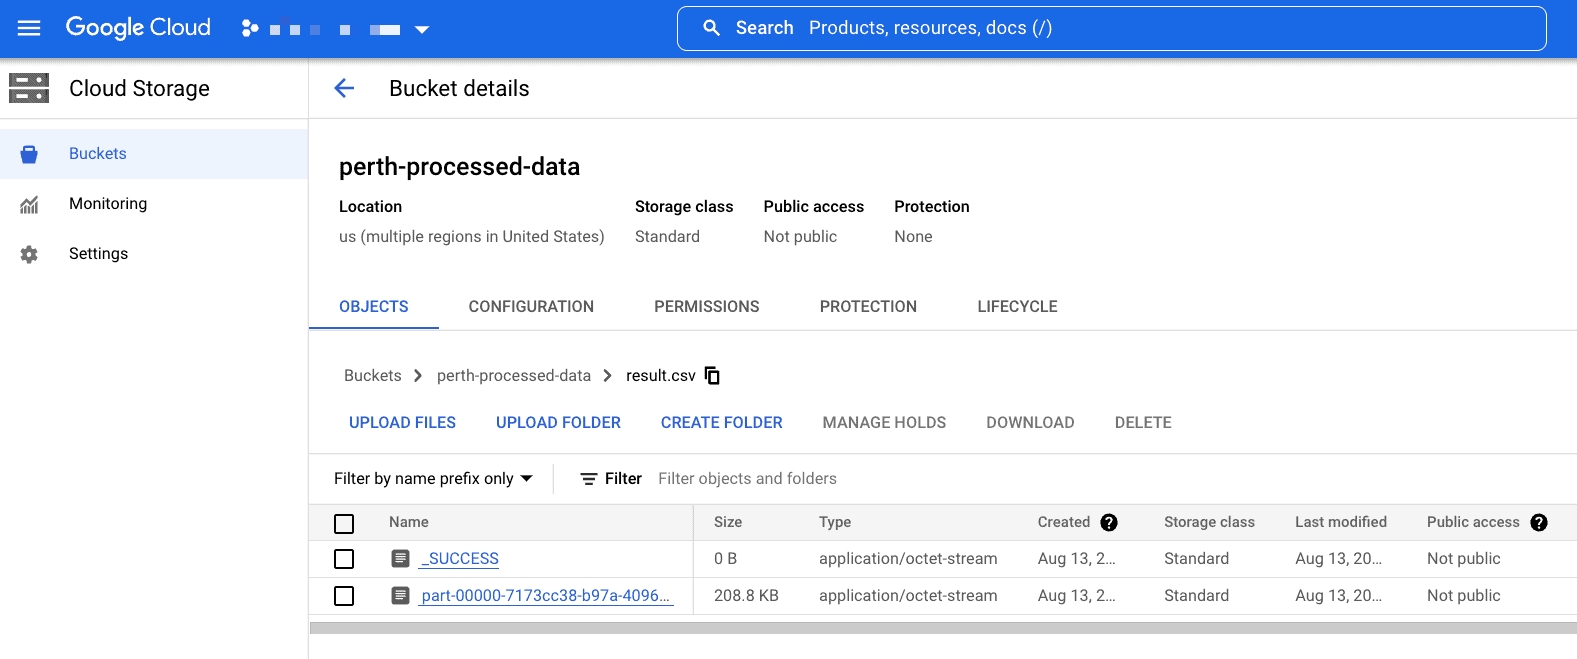Click the Created column help icon
The image size is (1577, 659).
pyautogui.click(x=1109, y=522)
